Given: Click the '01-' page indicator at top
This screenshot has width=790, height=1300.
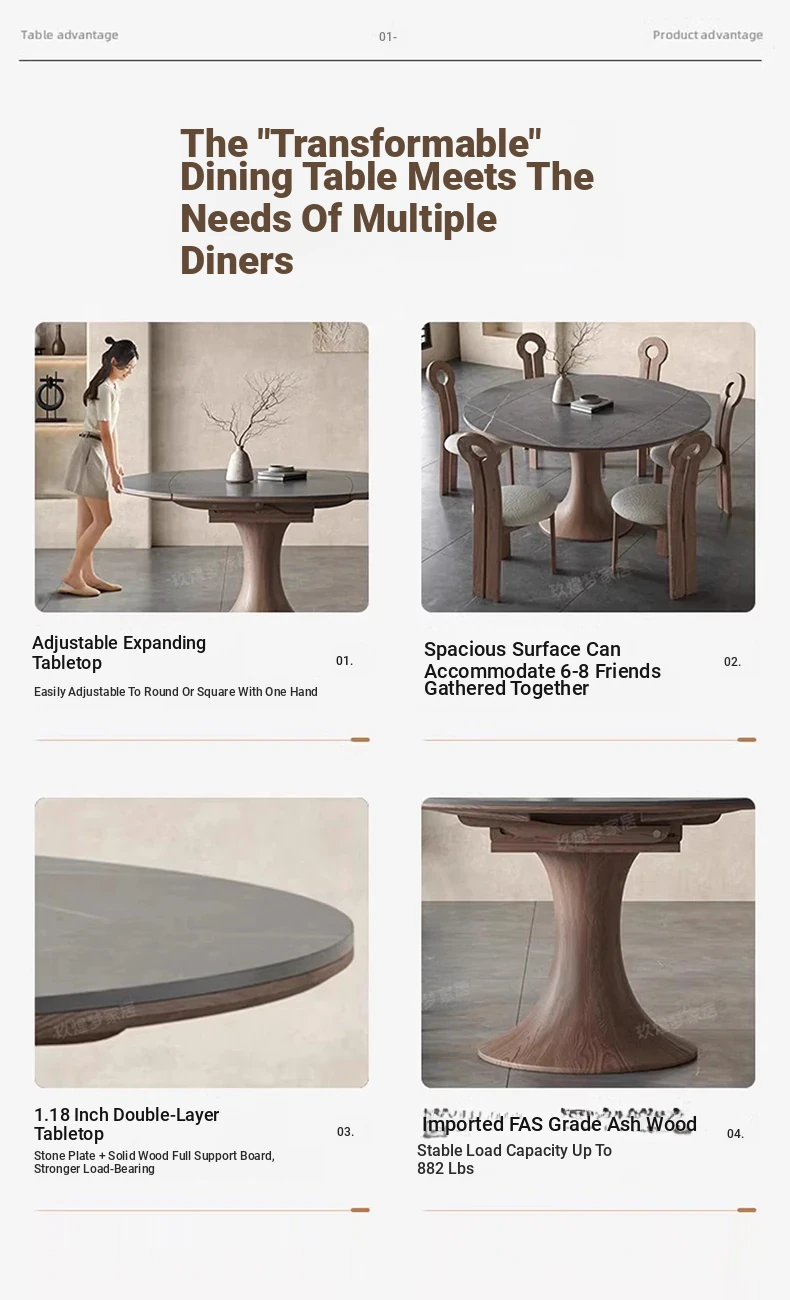Looking at the screenshot, I should (388, 37).
